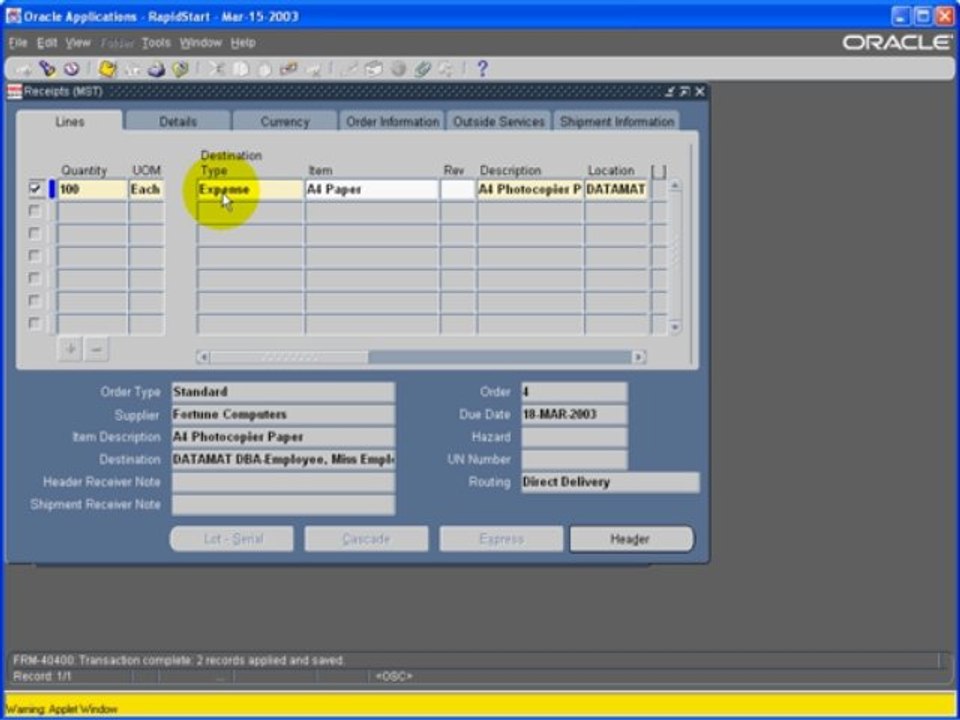Uncheck the checkbox on the 100 Each line
The width and height of the screenshot is (960, 720).
(x=35, y=189)
